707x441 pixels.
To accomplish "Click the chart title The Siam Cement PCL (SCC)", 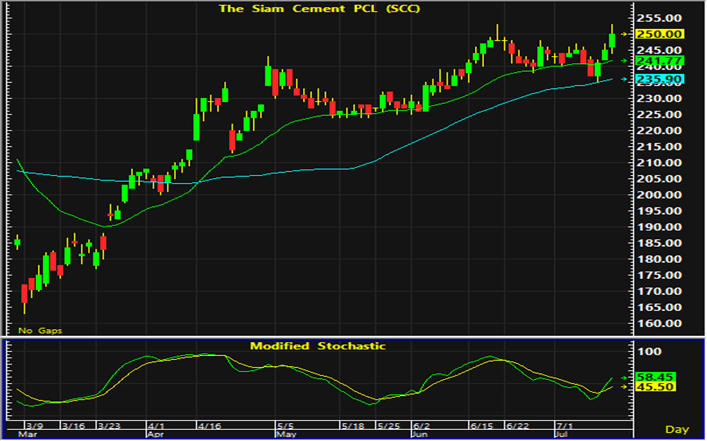I will click(319, 9).
